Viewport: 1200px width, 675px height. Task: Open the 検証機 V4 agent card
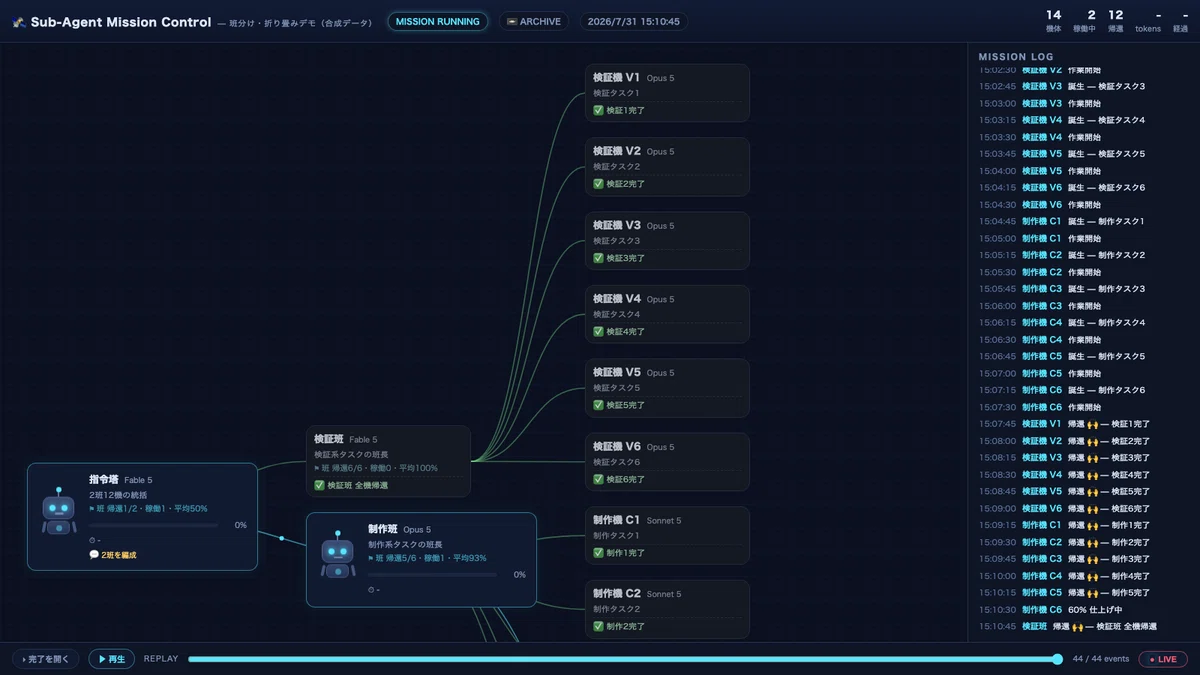pyautogui.click(x=667, y=314)
